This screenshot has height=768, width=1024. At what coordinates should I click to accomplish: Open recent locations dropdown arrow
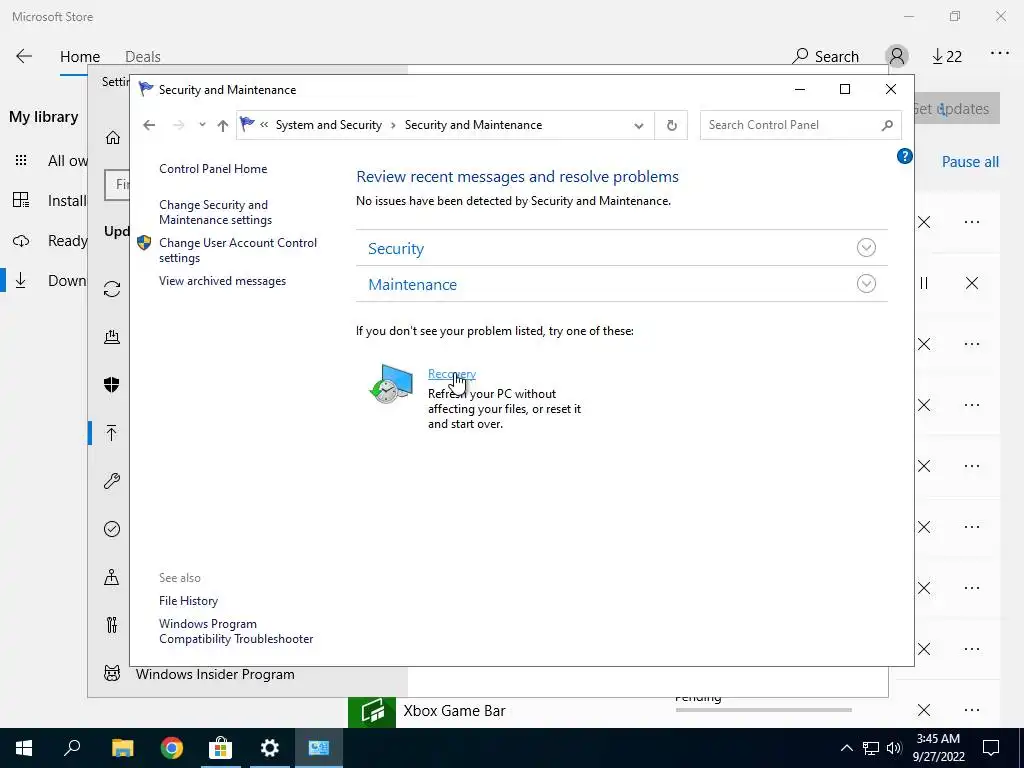click(202, 125)
